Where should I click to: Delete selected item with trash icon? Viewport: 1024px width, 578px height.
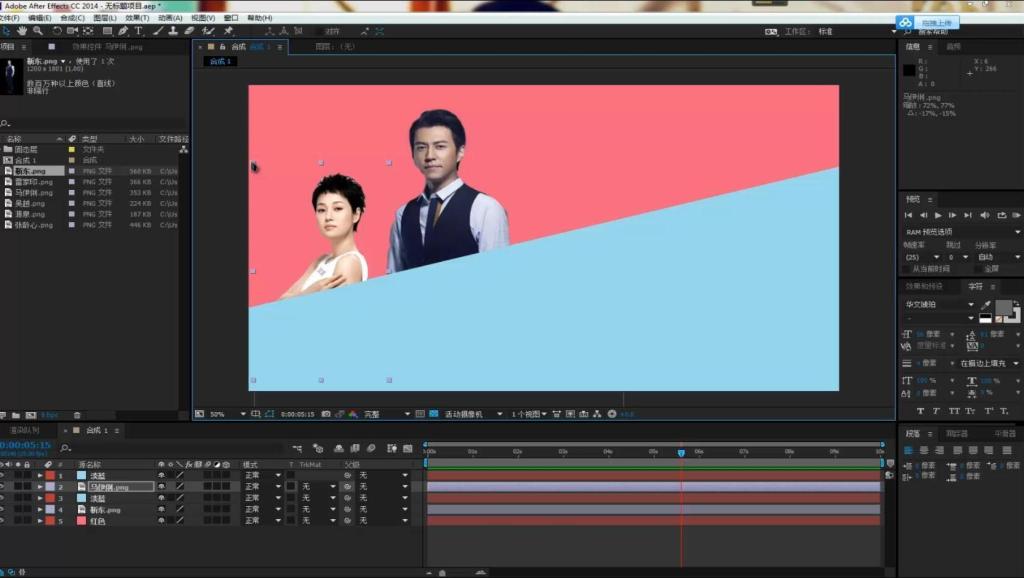coord(77,415)
